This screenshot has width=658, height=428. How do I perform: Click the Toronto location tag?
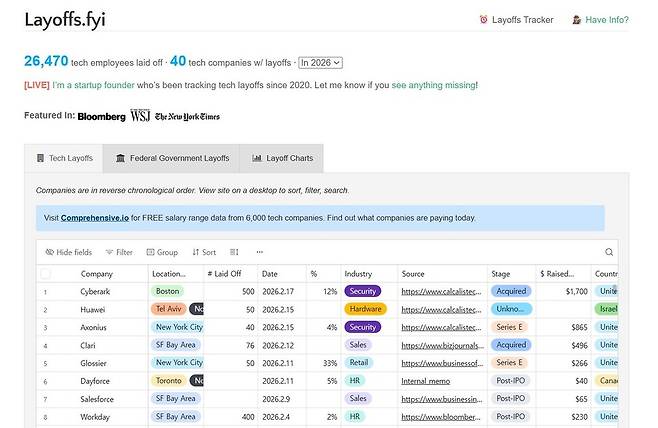(169, 381)
